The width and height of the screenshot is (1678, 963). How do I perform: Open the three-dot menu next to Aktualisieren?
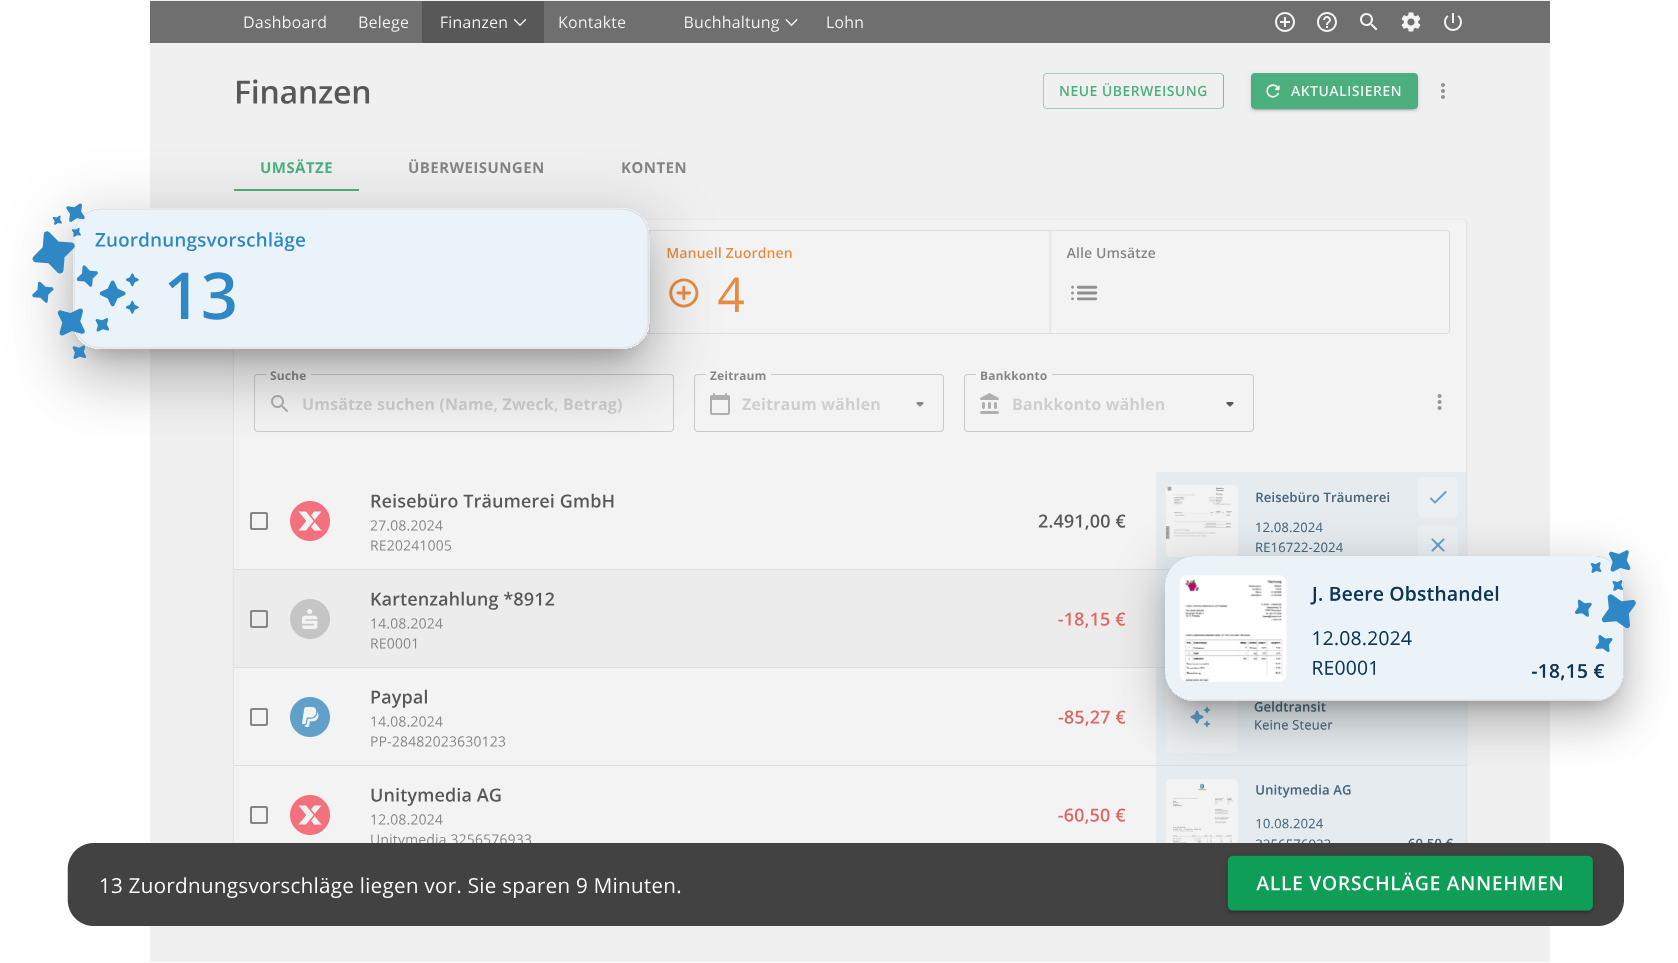[x=1443, y=91]
